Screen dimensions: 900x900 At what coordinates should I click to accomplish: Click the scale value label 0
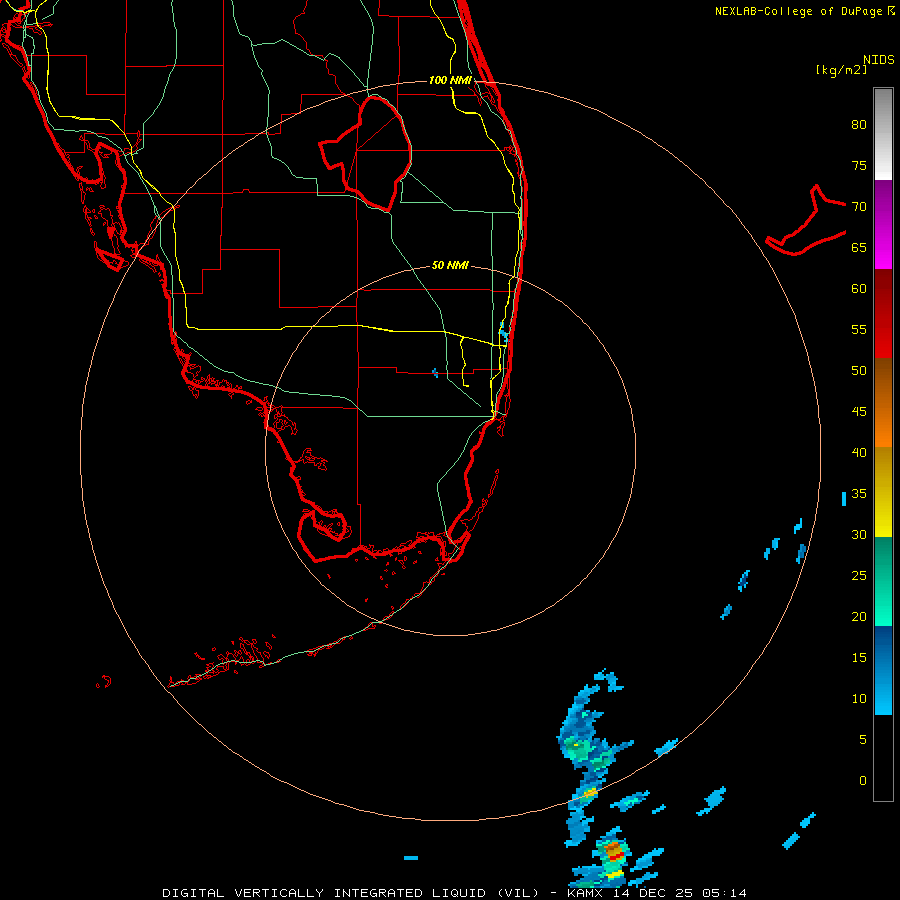[863, 781]
